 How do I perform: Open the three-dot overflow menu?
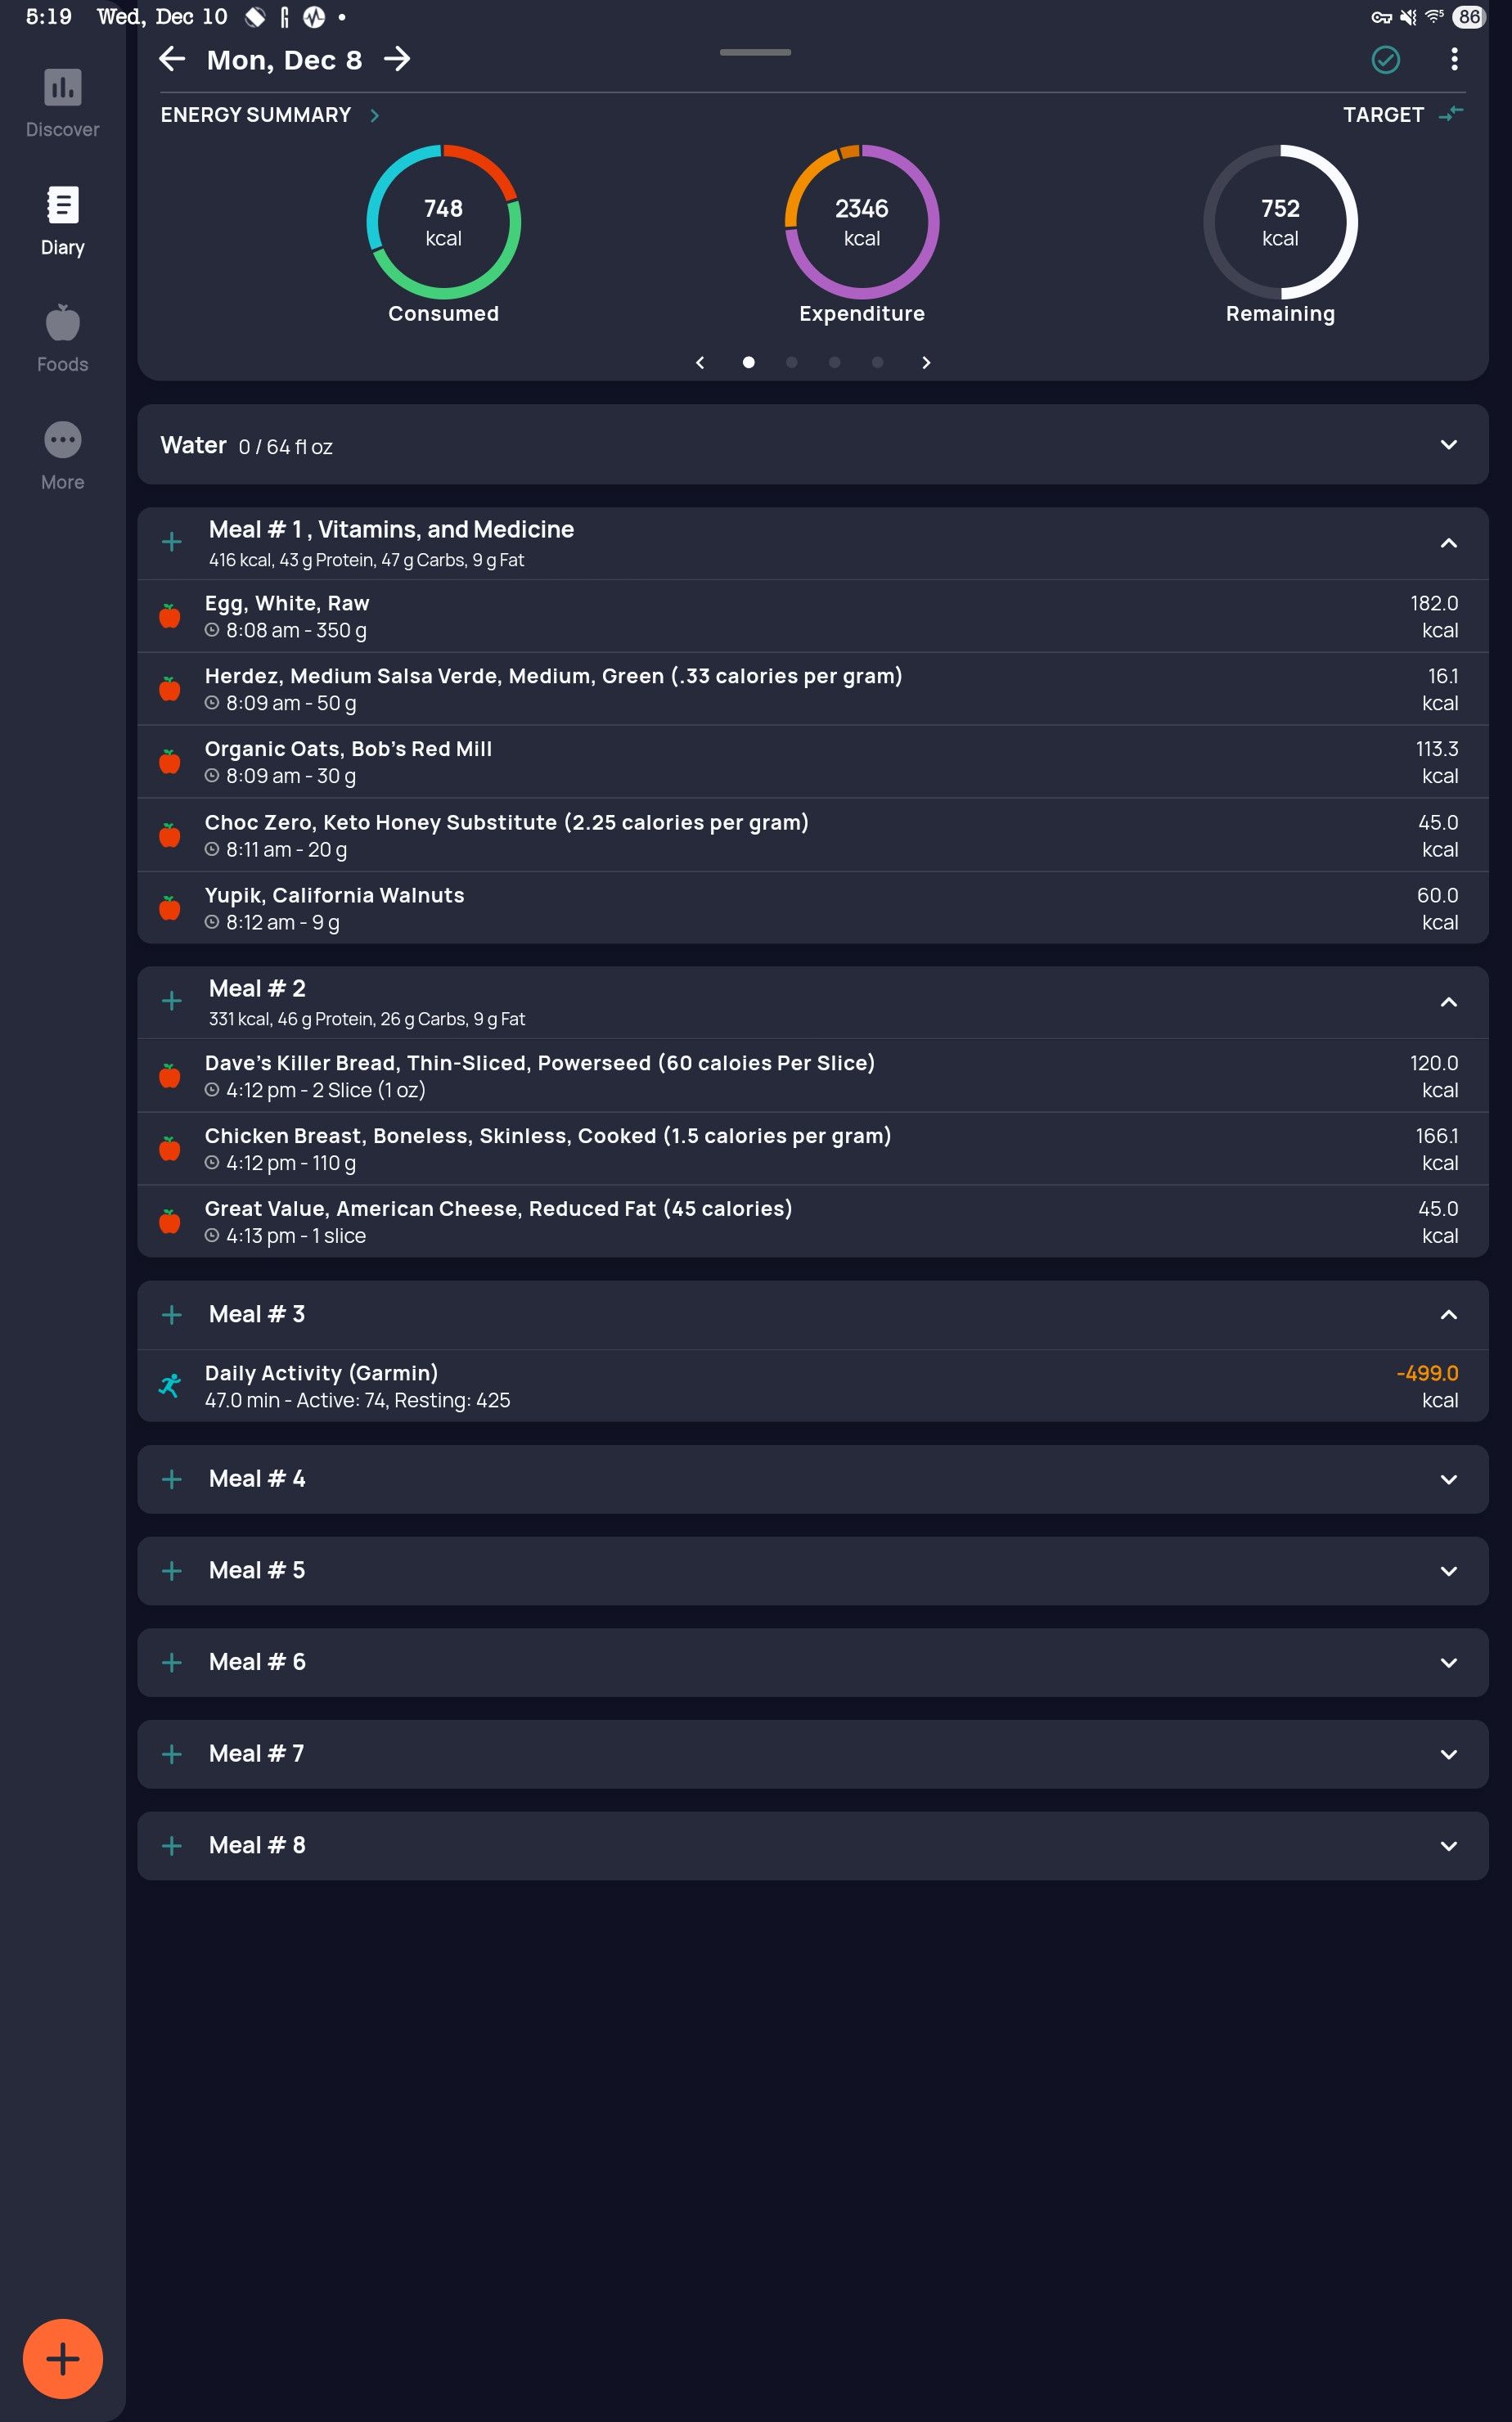1453,60
